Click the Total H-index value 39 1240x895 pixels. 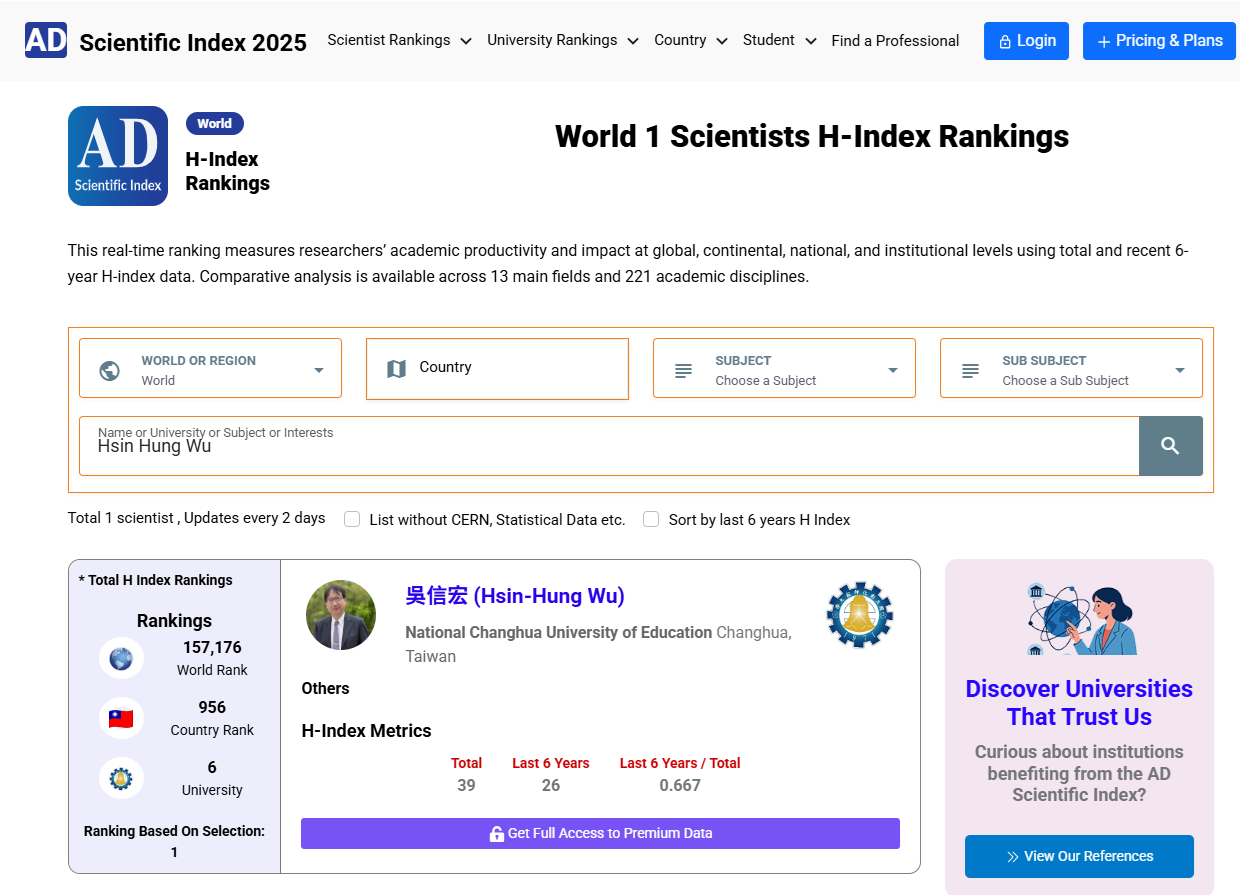466,785
